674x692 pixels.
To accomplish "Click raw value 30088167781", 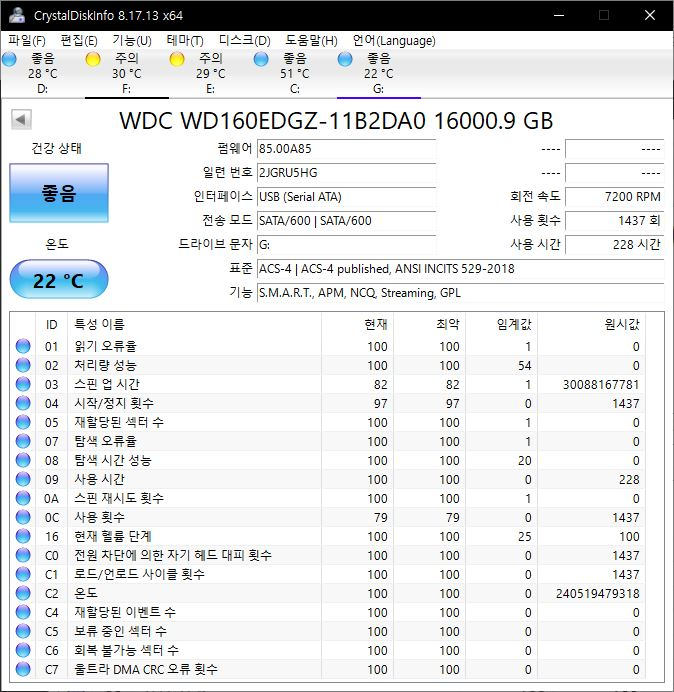I will coord(601,384).
